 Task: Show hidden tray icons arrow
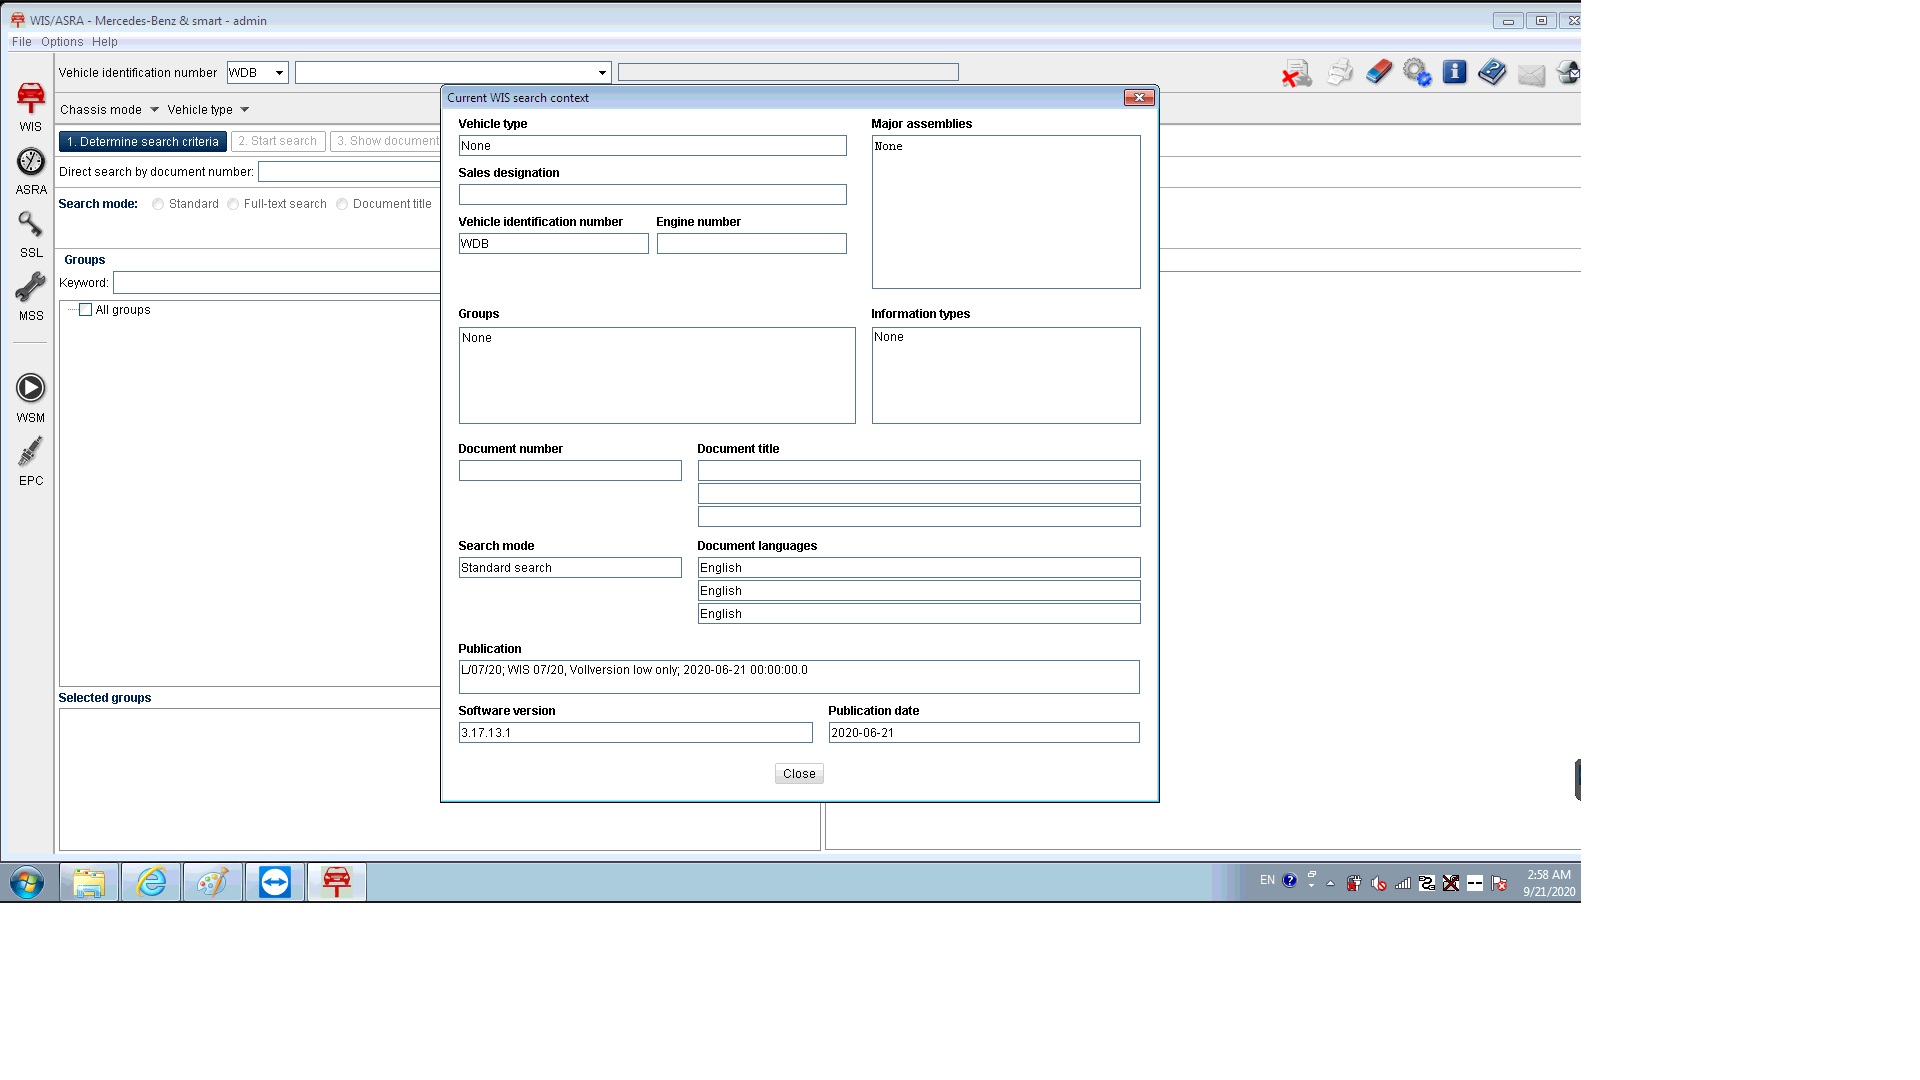tap(1330, 883)
